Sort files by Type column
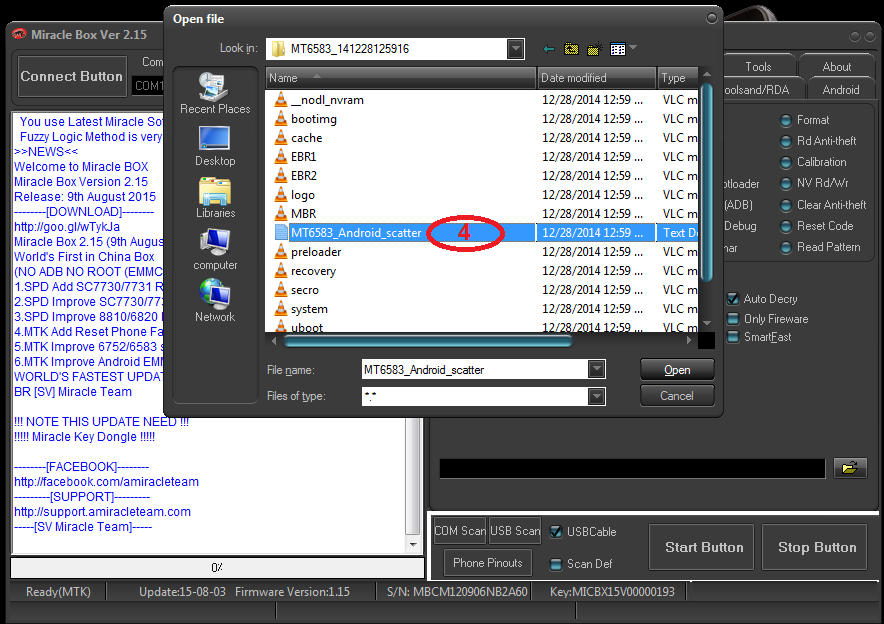Viewport: 884px width, 624px height. [678, 78]
